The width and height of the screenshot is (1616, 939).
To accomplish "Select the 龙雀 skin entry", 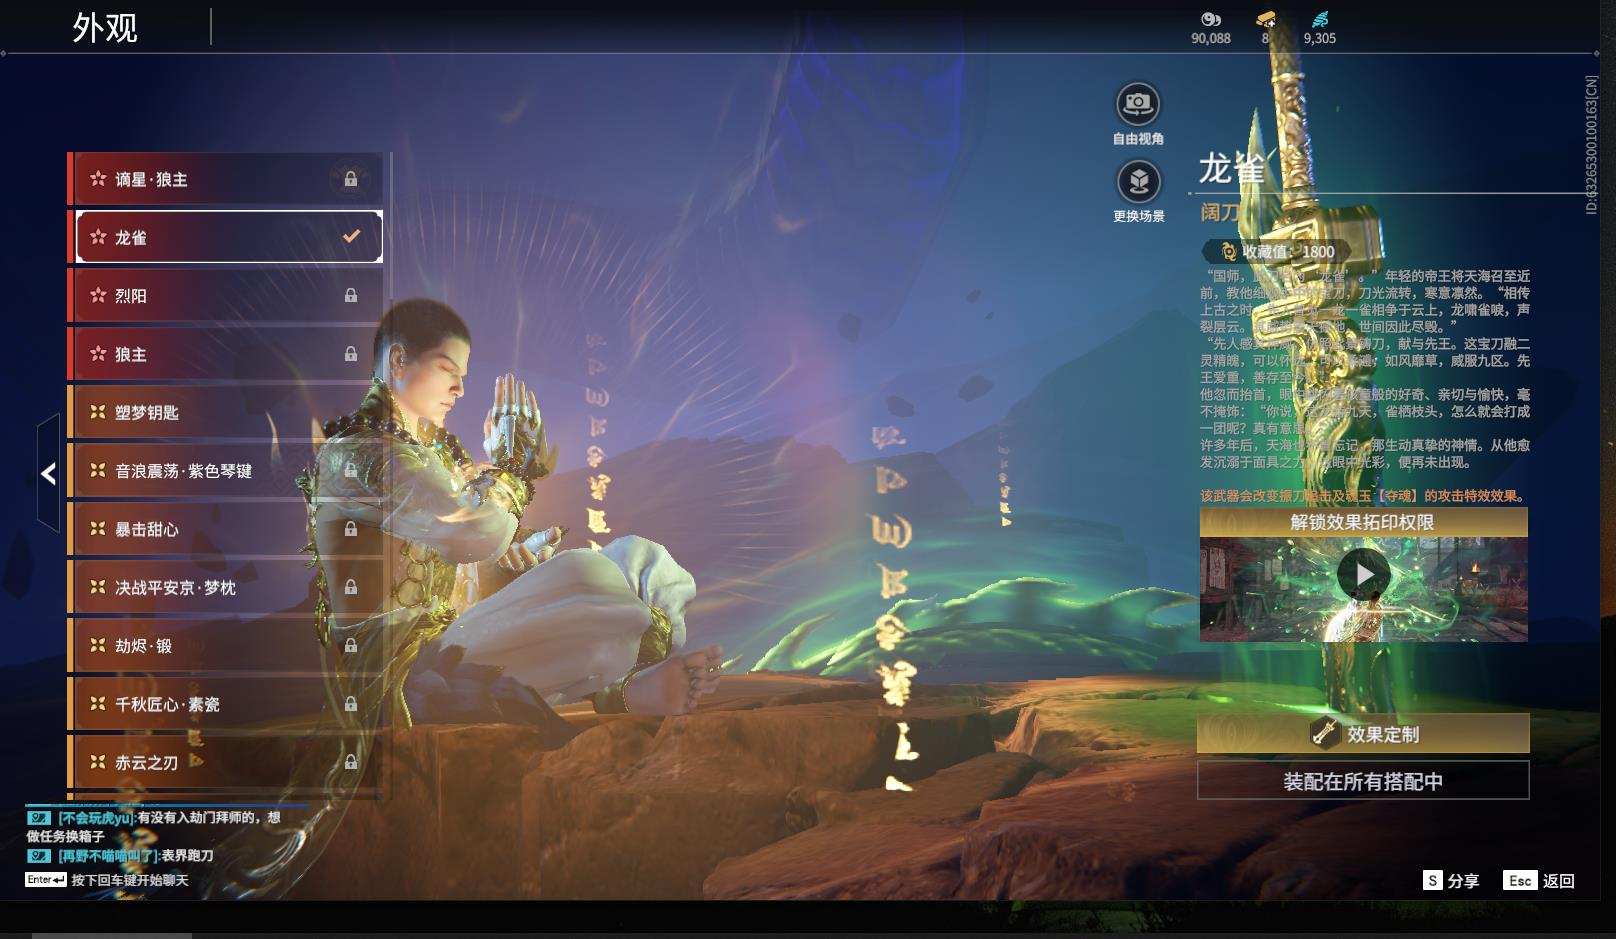I will coord(229,237).
